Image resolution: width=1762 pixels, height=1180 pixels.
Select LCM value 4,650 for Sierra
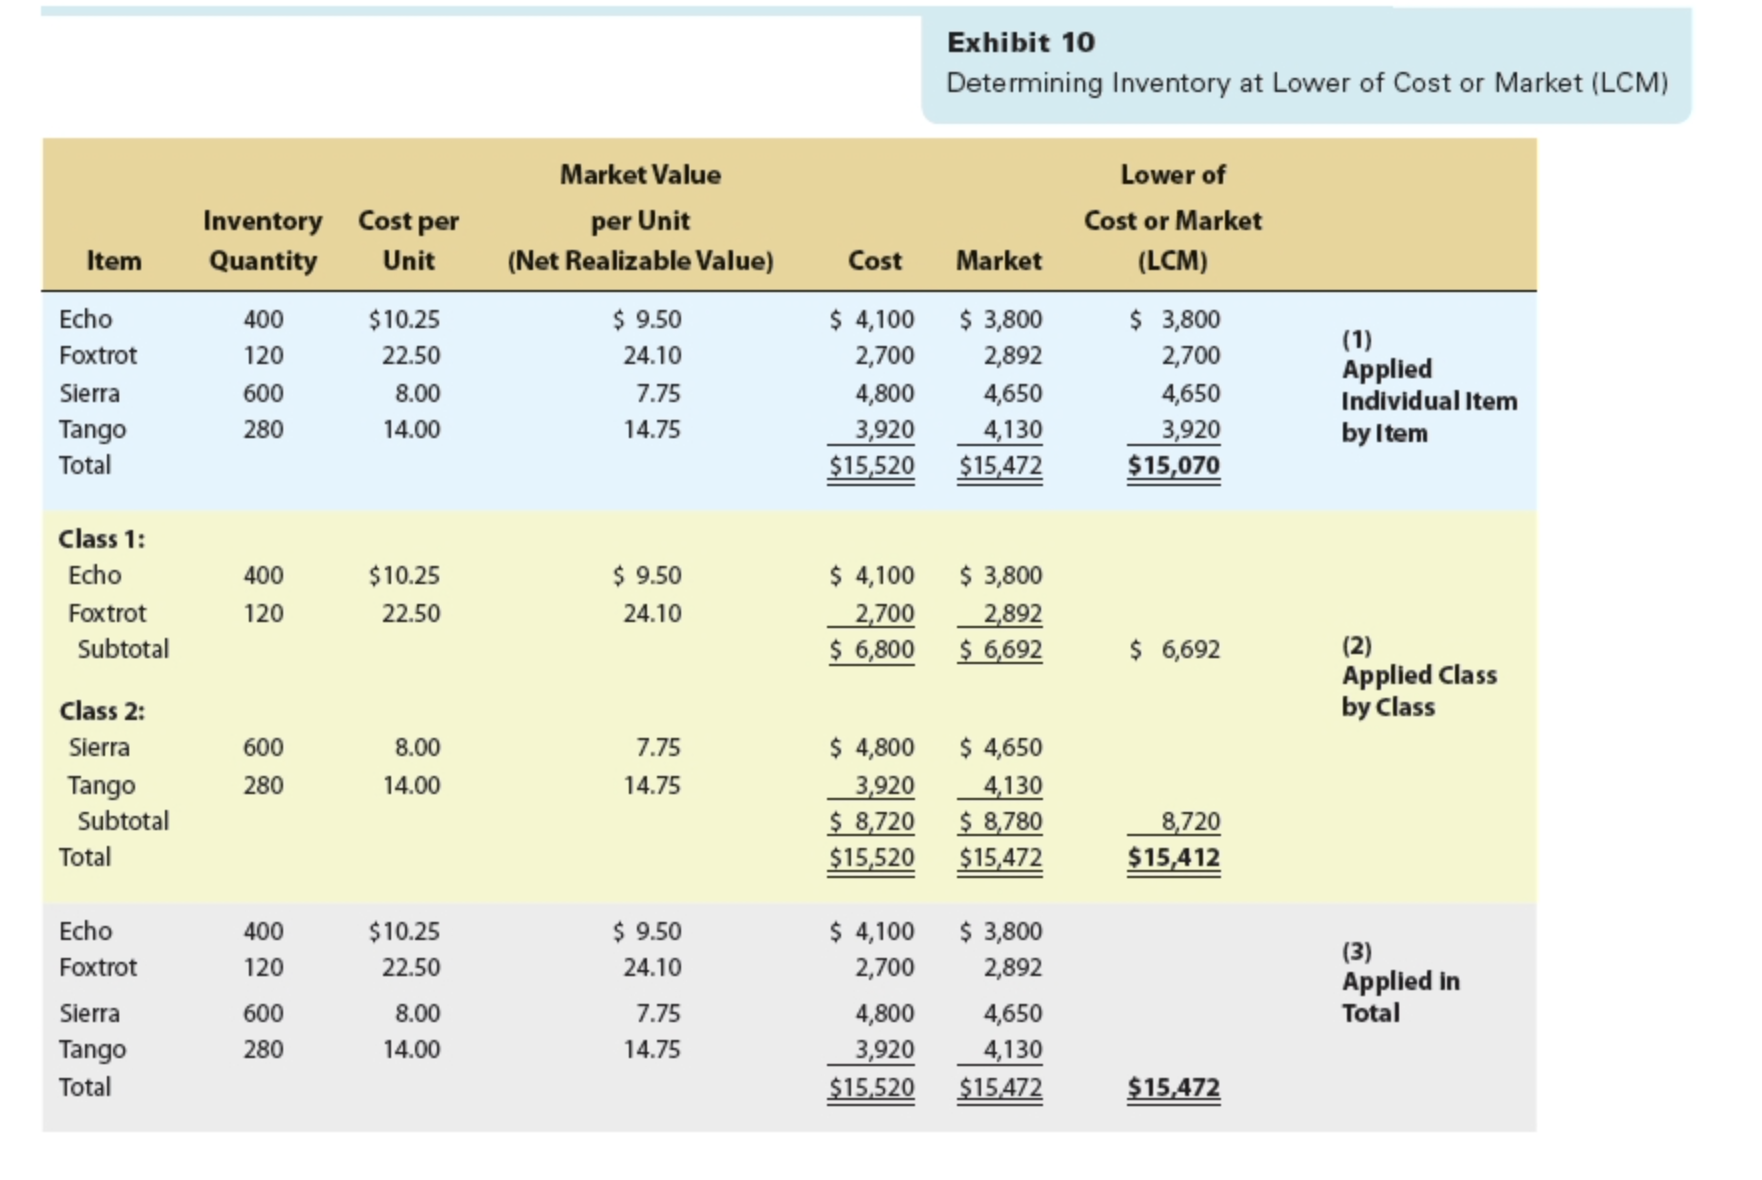1190,393
